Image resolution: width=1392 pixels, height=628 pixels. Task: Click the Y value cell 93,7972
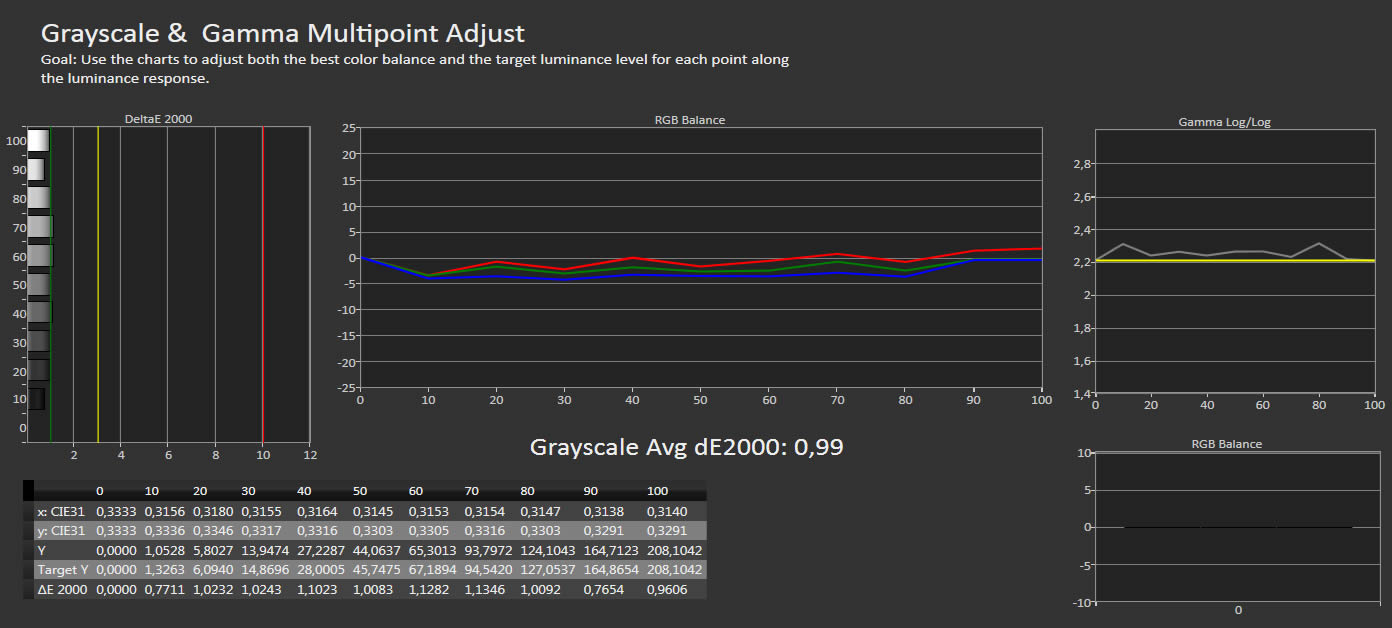(x=487, y=550)
